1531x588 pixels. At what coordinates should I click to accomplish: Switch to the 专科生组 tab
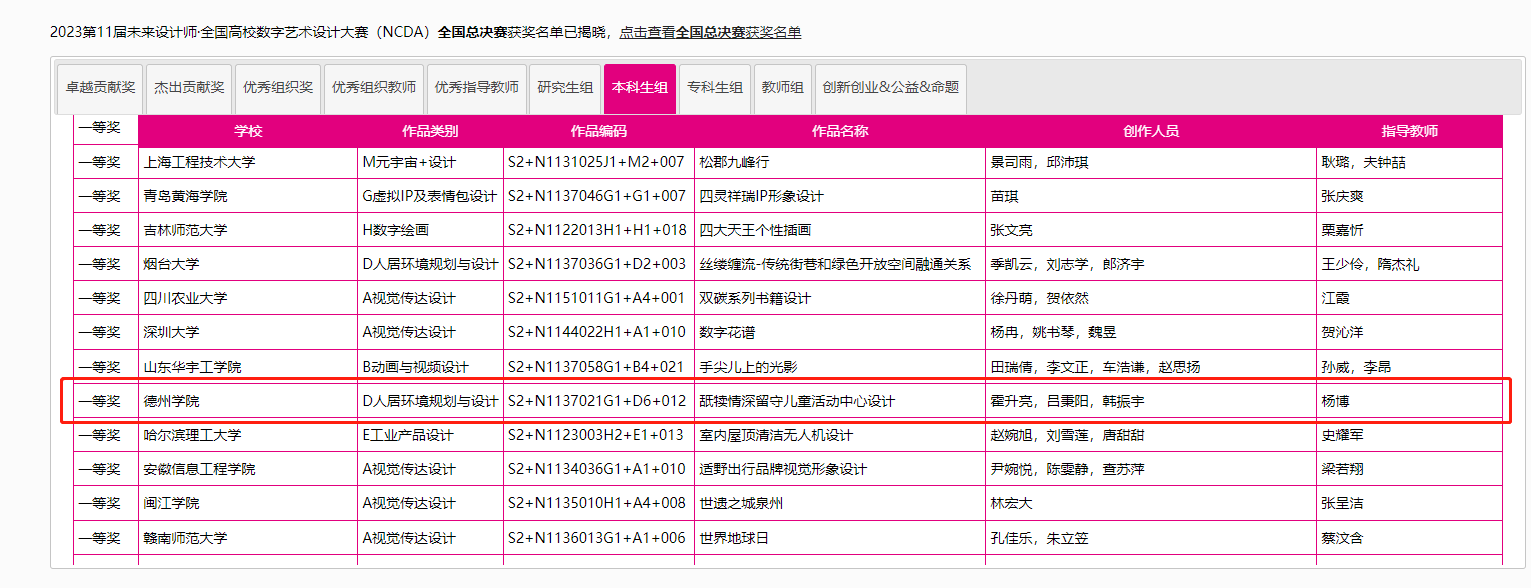point(715,88)
